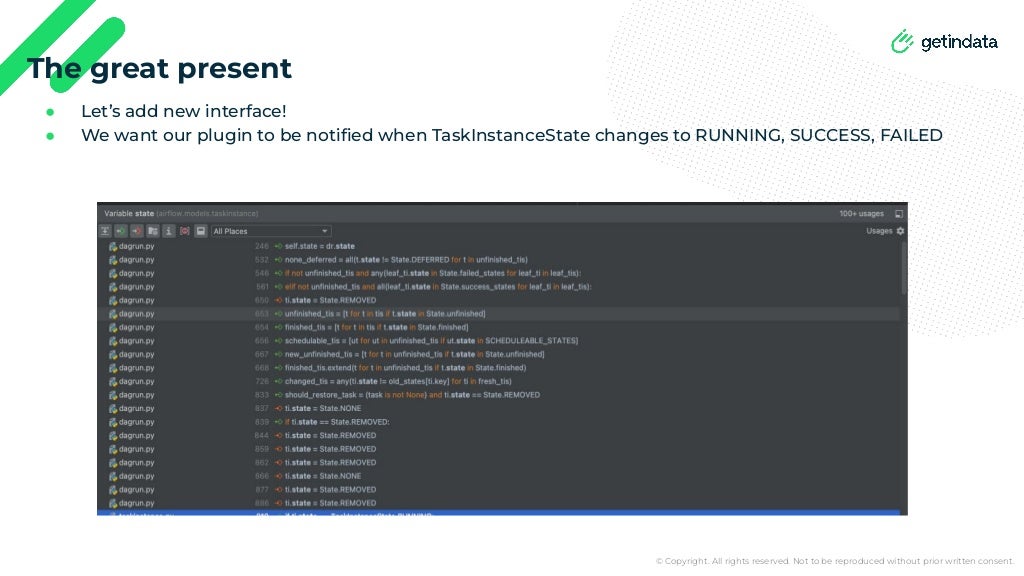Click the usages list vertical scrollbar
This screenshot has width=1024, height=576.
pyautogui.click(x=903, y=268)
